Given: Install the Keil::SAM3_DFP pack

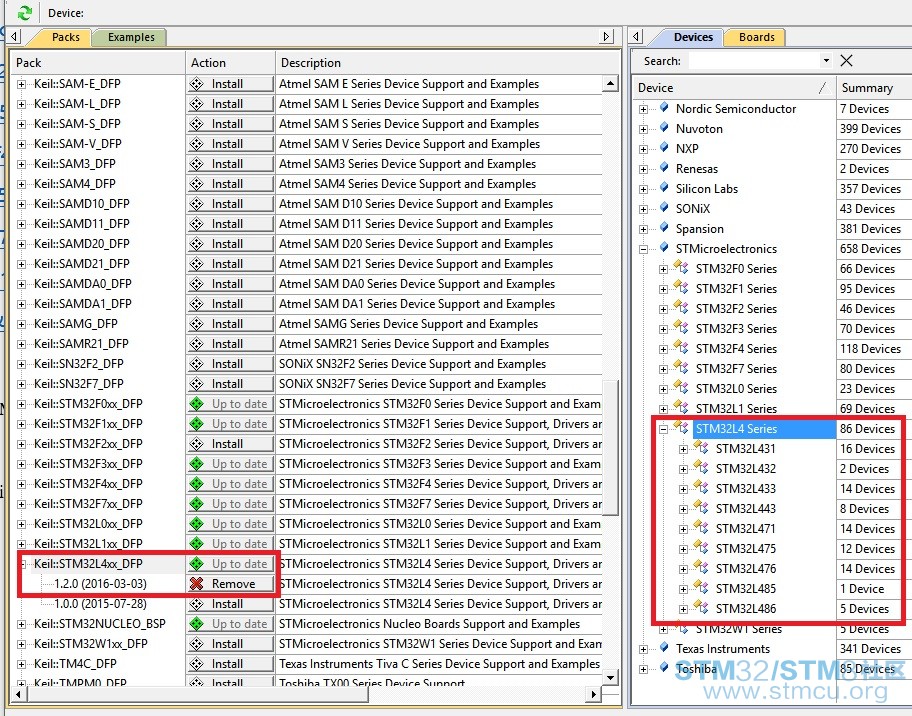Looking at the screenshot, I should click(x=230, y=164).
